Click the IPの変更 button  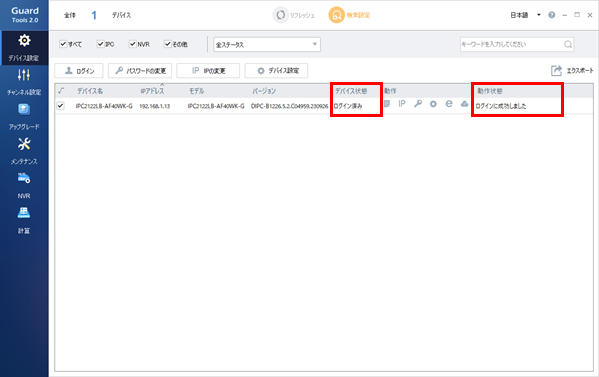pyautogui.click(x=208, y=71)
